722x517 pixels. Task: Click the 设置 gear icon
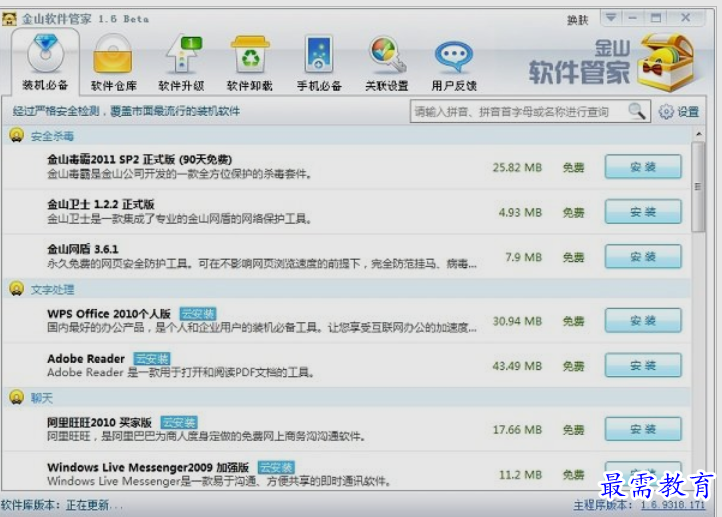click(666, 111)
